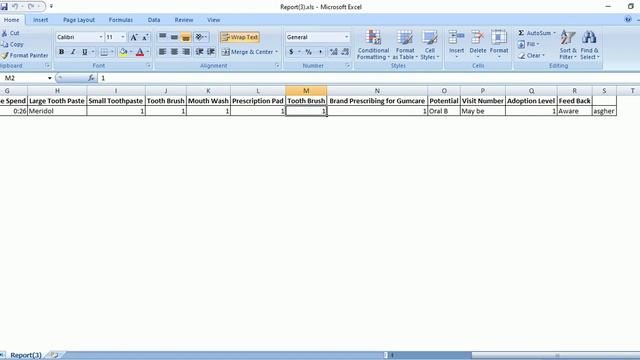640x360 pixels.
Task: Apply Comma Style
Action: coord(320,52)
